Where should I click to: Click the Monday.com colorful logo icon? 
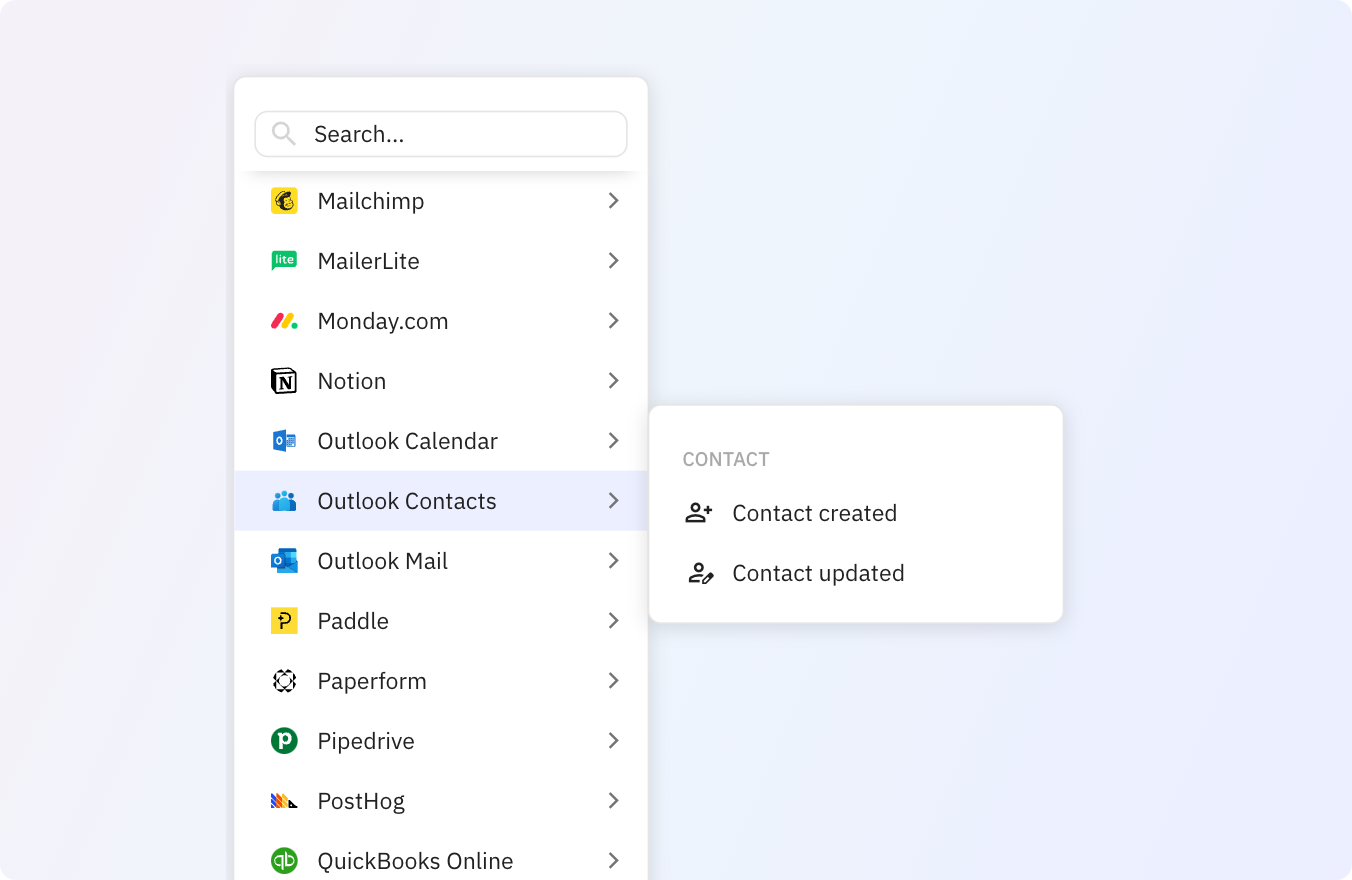pyautogui.click(x=284, y=321)
